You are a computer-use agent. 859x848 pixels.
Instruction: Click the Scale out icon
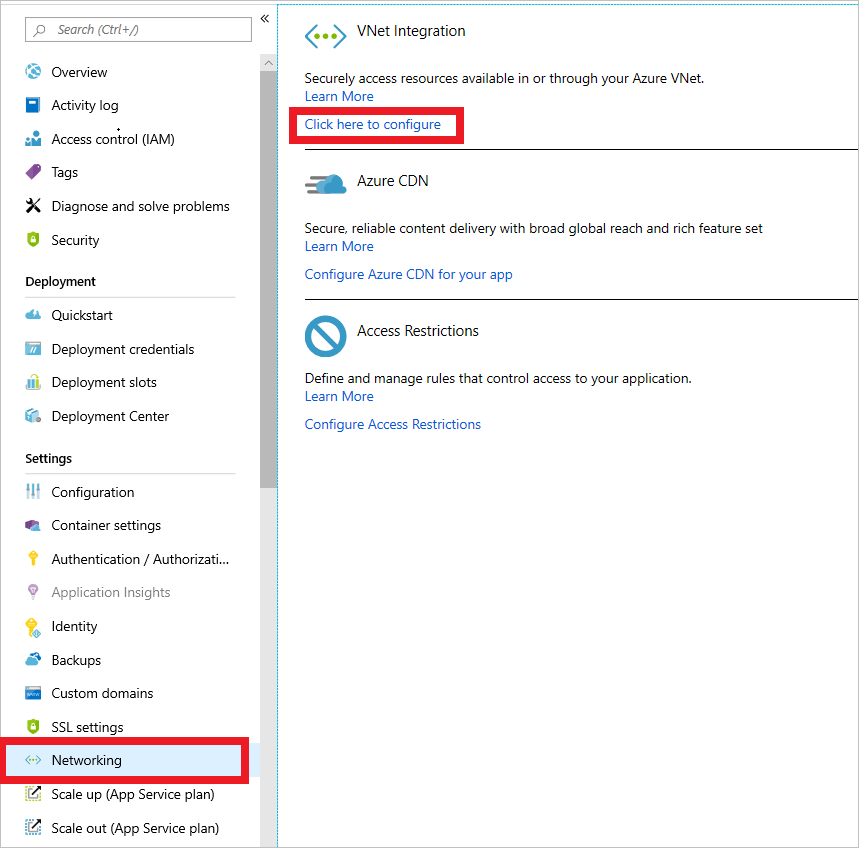click(33, 827)
